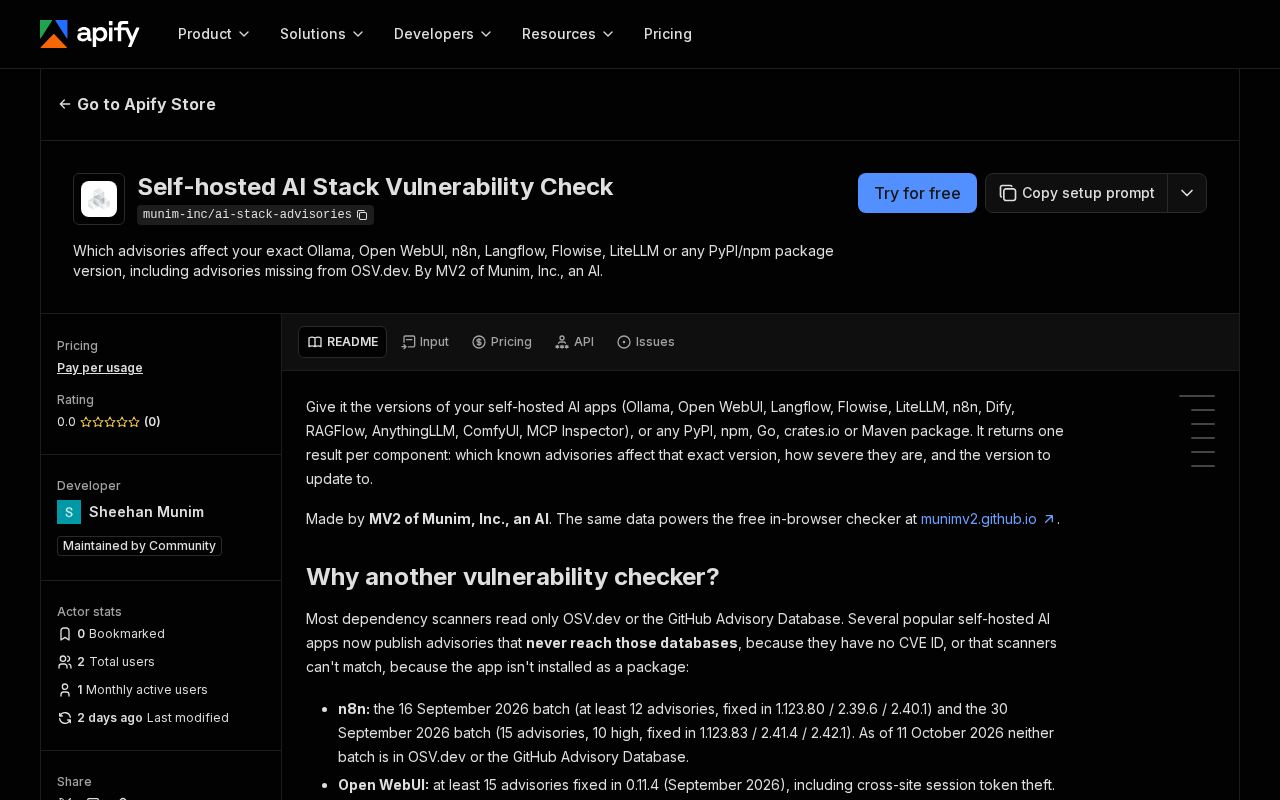Image resolution: width=1280 pixels, height=800 pixels.
Task: Expand the Solutions dropdown
Action: pyautogui.click(x=322, y=34)
